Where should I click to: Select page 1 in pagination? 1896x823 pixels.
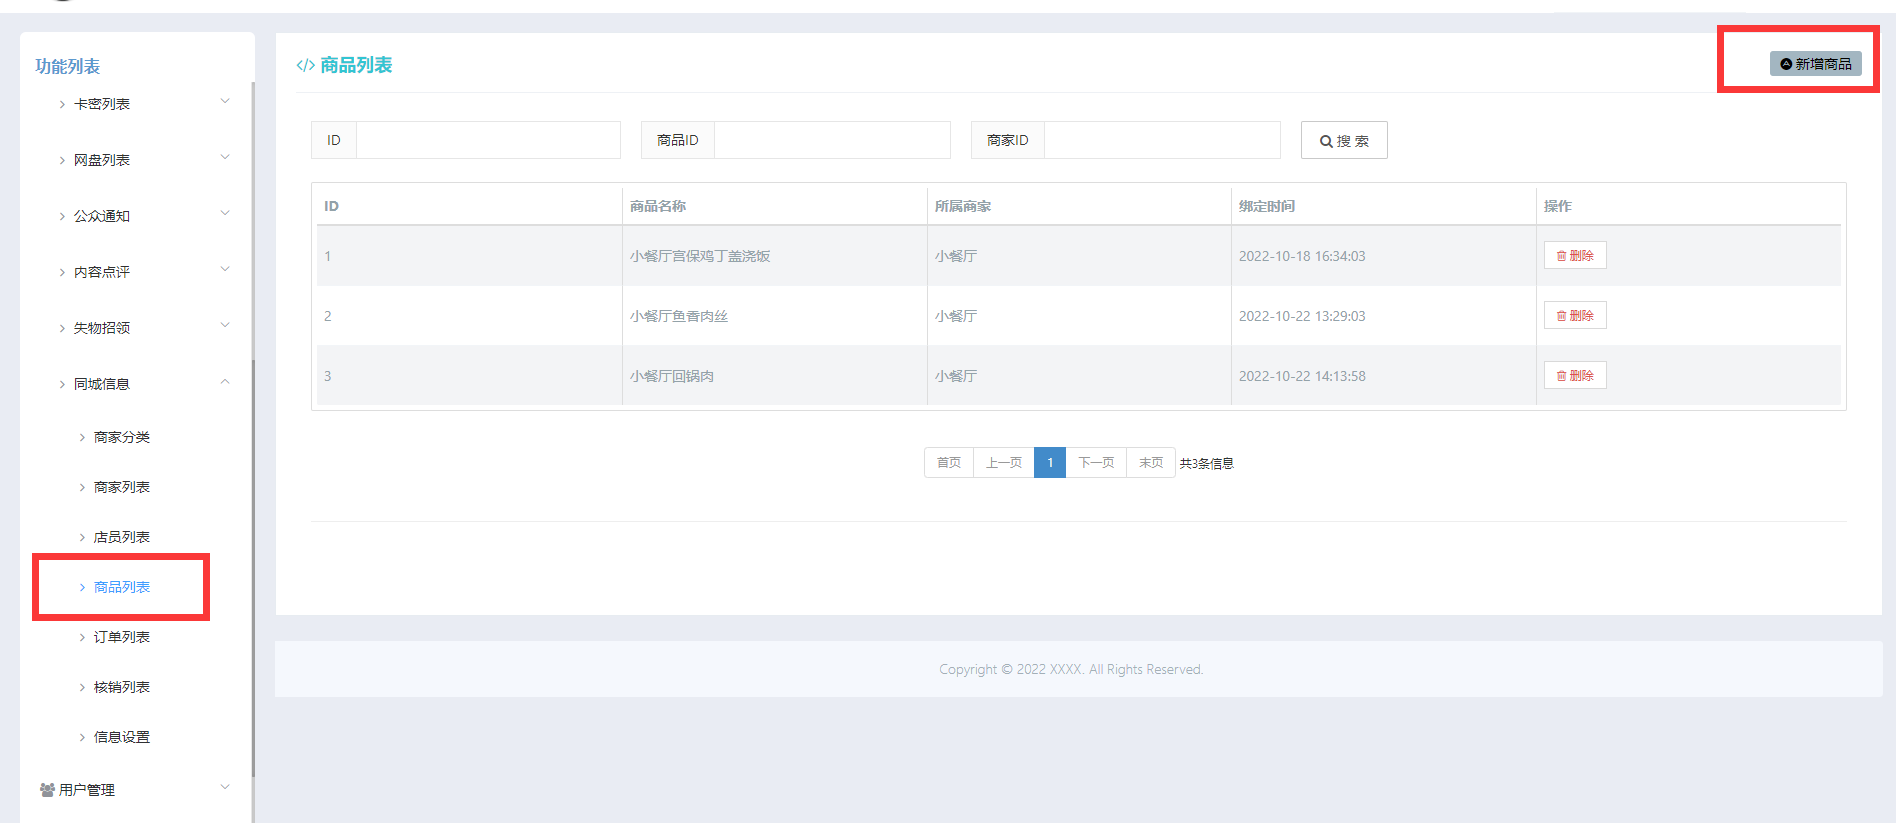pos(1050,462)
